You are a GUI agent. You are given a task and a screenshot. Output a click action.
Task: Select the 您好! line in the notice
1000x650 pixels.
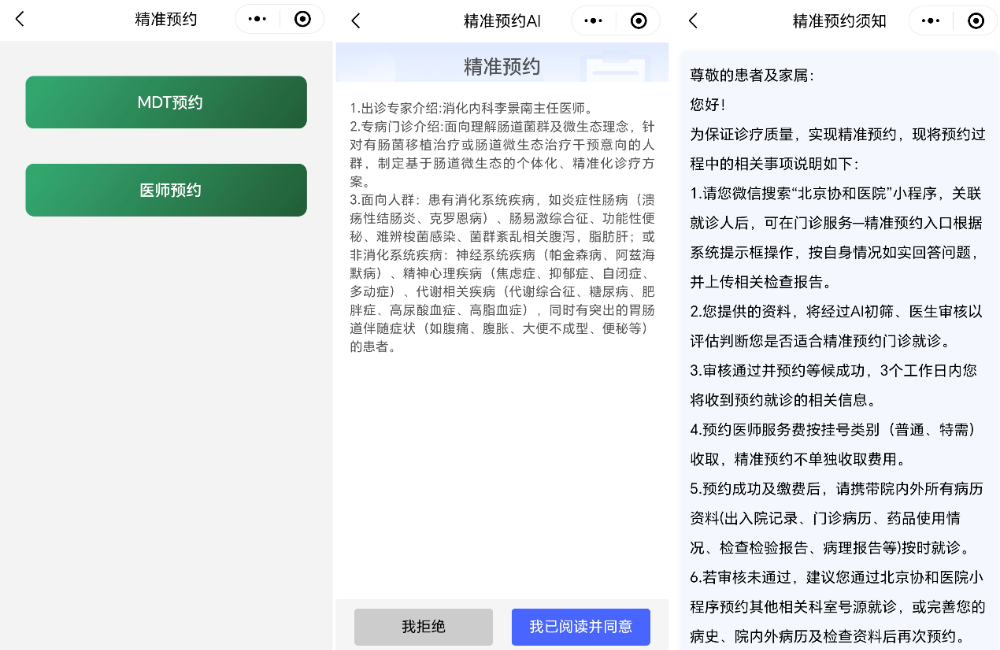[707, 105]
